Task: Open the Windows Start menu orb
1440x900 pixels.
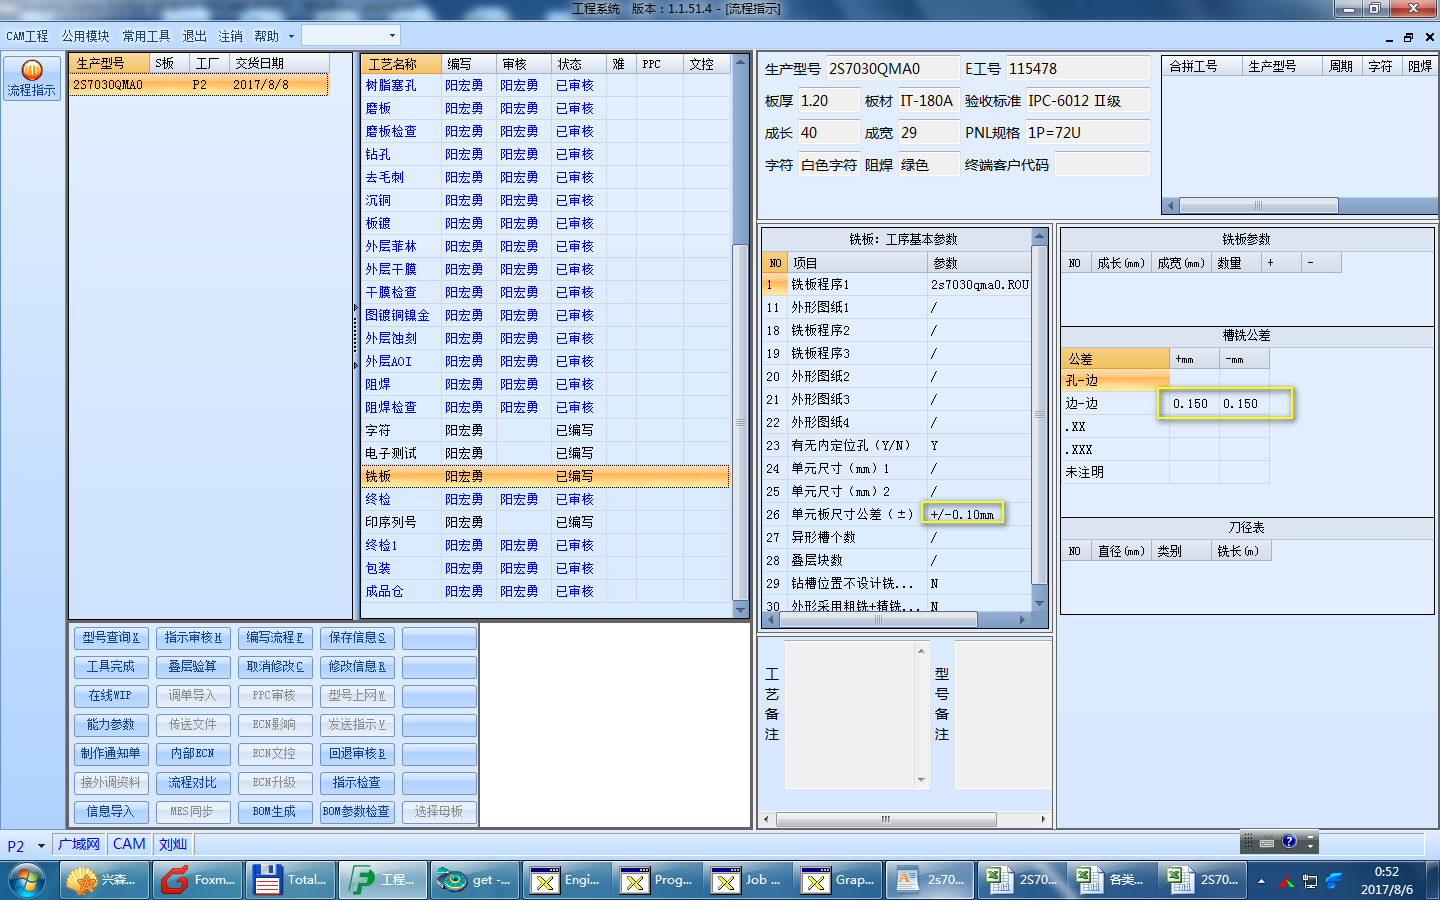Action: pos(27,880)
